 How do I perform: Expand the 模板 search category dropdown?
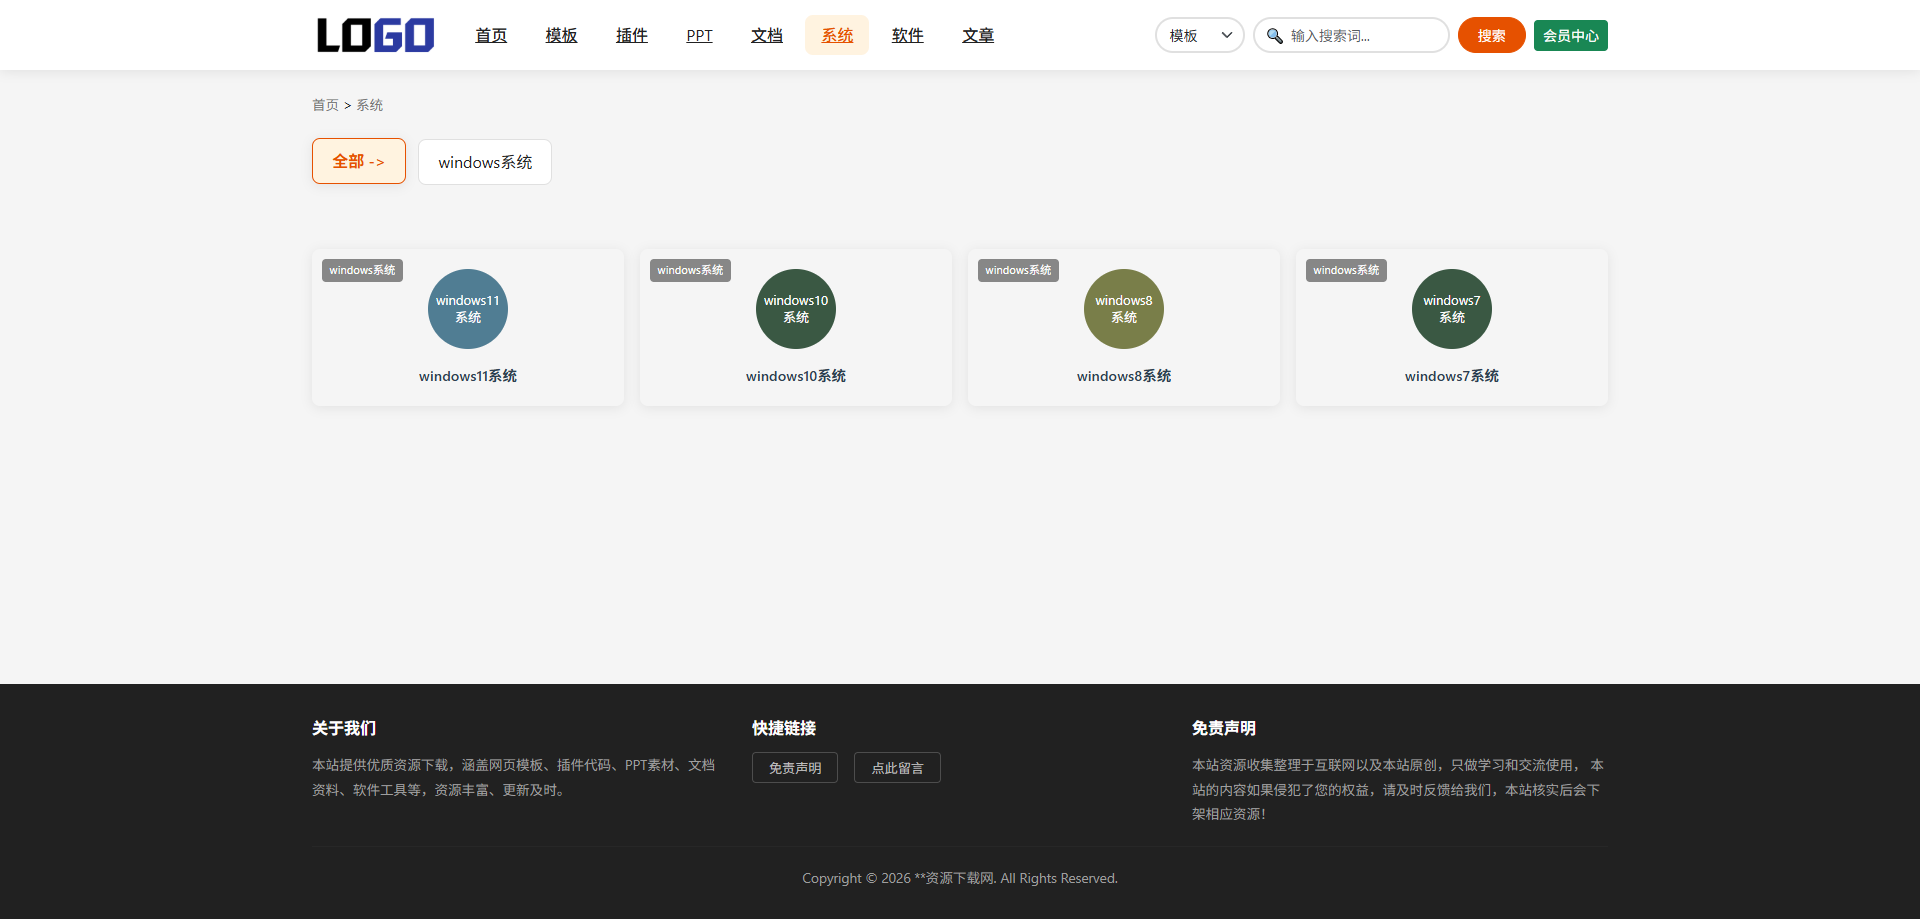click(x=1200, y=35)
